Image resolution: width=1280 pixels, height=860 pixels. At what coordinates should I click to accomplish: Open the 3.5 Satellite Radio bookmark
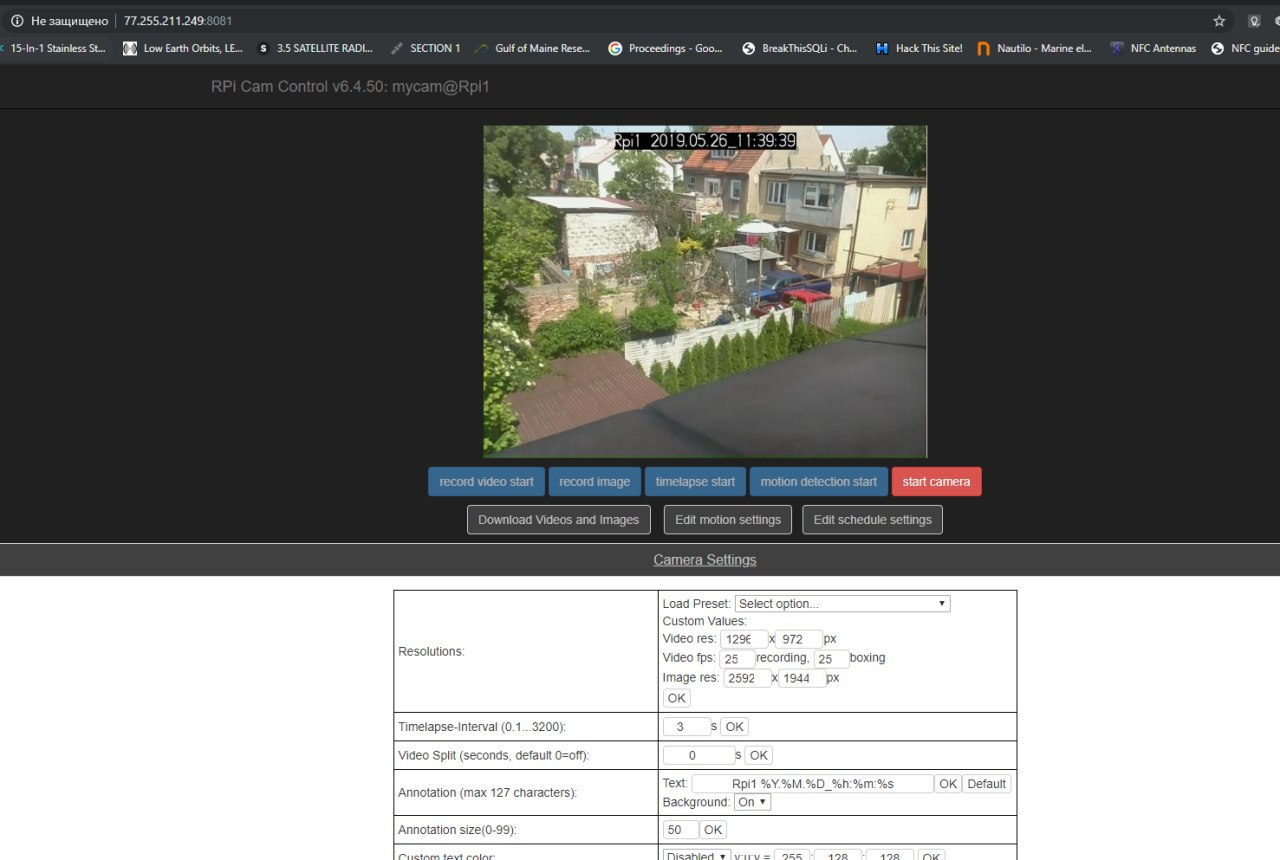pos(313,48)
